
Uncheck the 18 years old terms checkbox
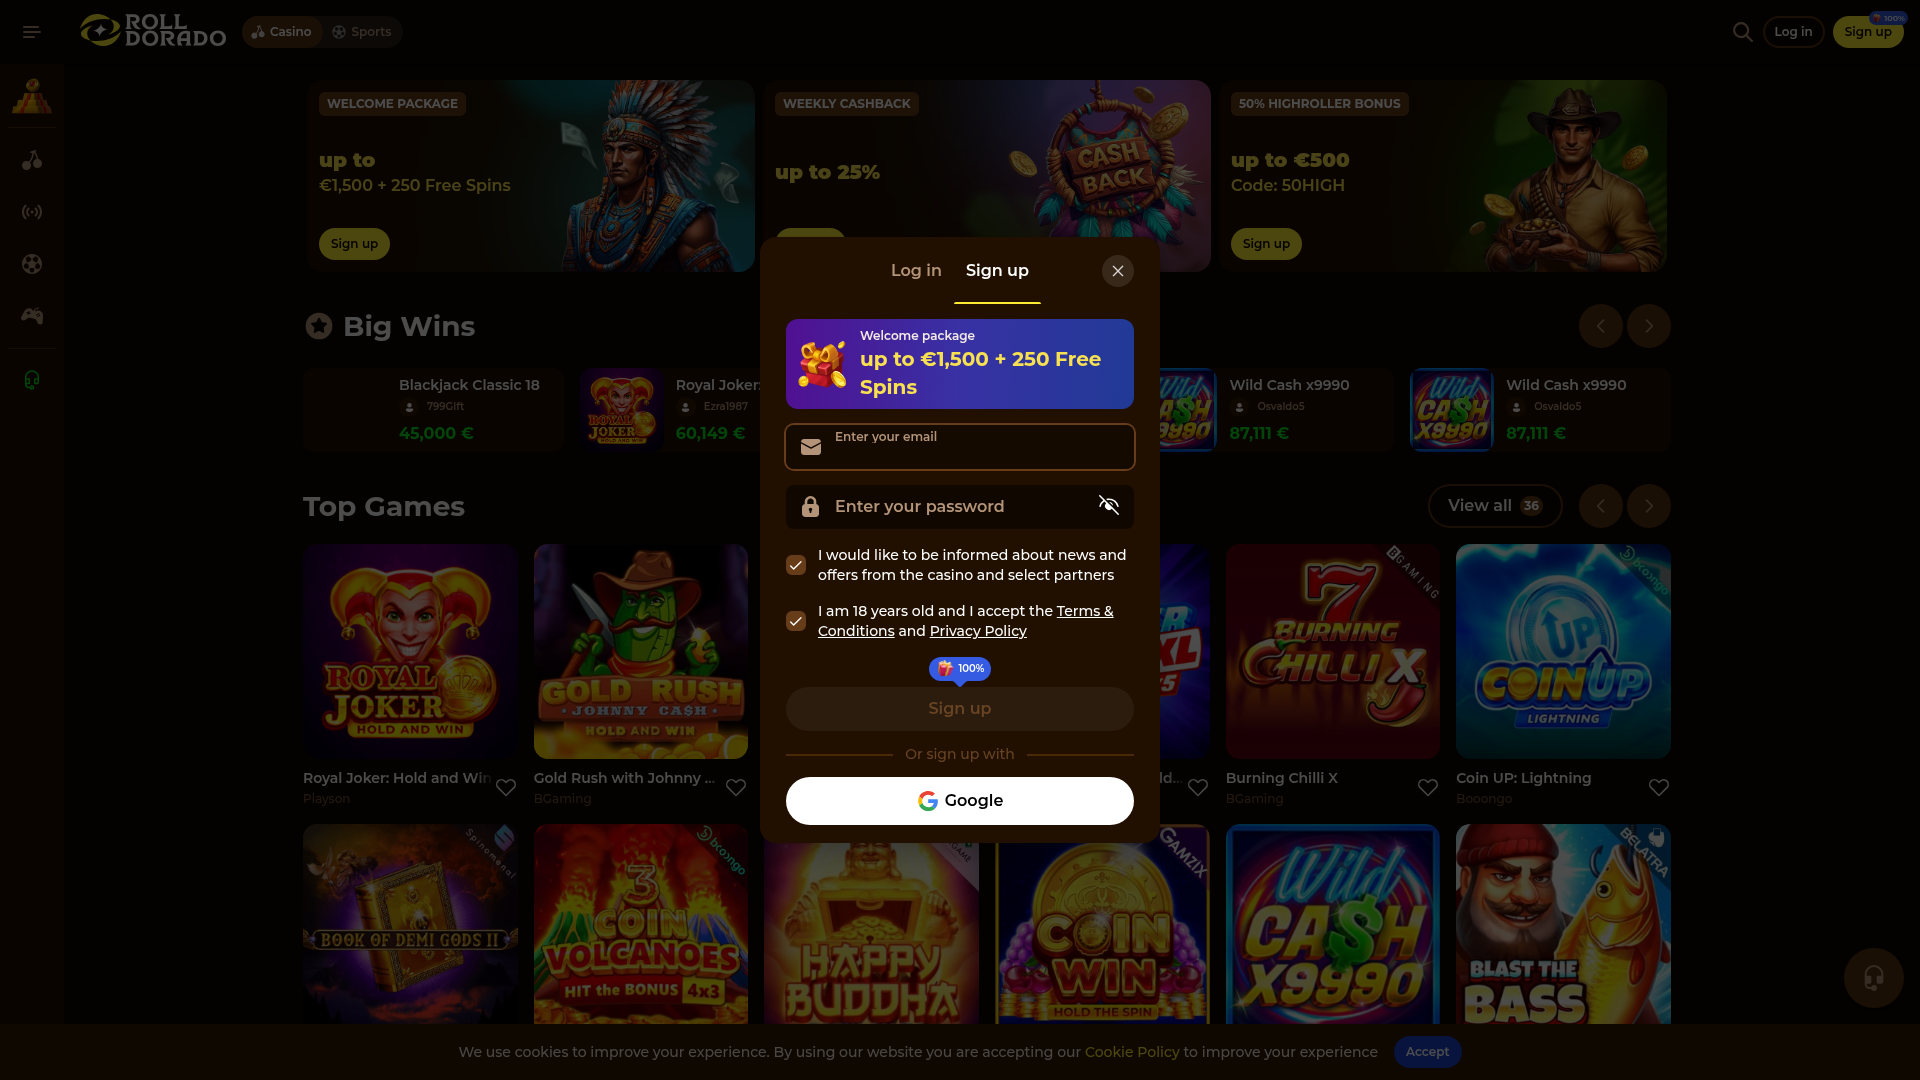tap(796, 621)
